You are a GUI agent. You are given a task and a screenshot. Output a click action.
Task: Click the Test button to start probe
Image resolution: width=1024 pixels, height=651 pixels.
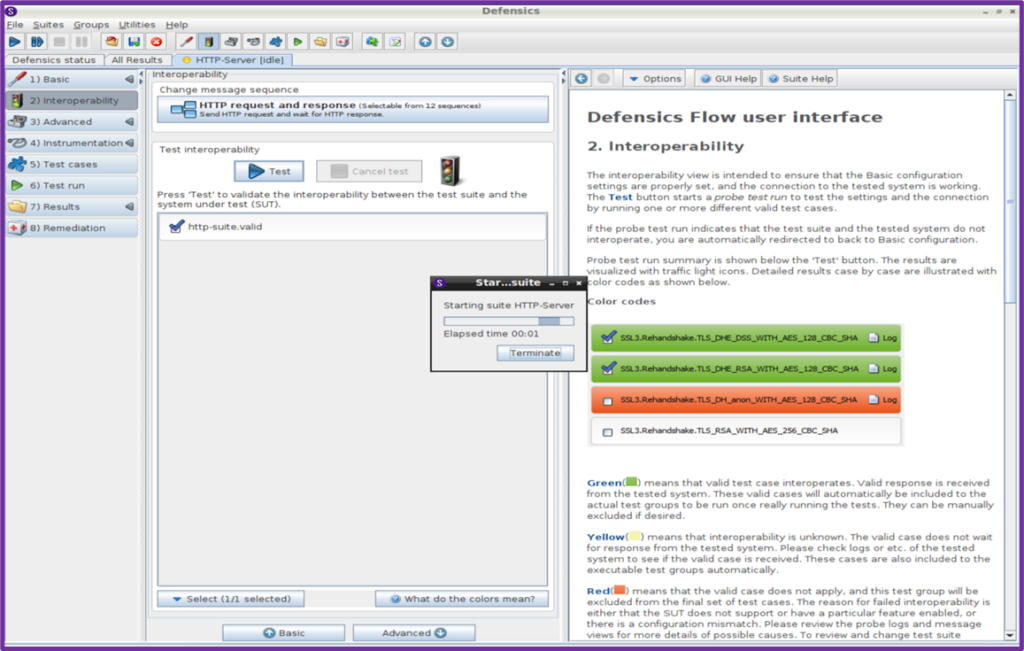(269, 171)
